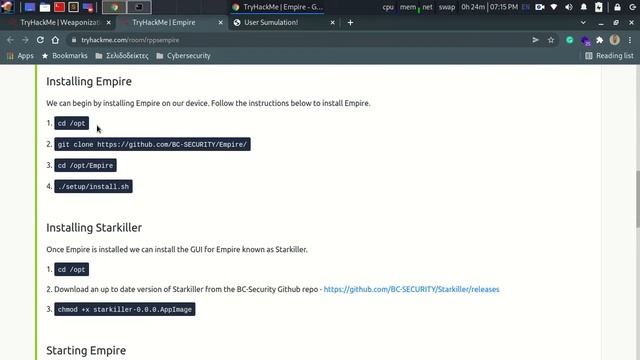Open the battery power tray icon
This screenshot has width=640, height=360.
click(x=598, y=7)
